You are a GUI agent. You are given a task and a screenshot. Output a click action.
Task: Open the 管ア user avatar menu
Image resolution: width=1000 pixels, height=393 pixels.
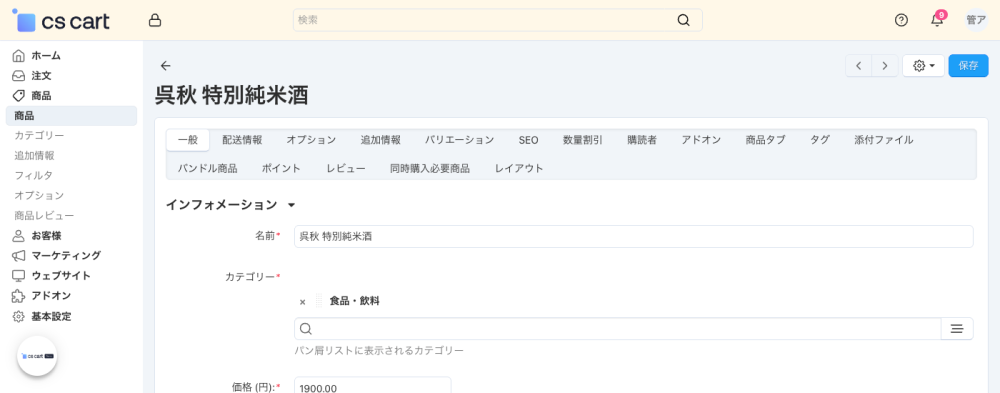click(x=976, y=20)
